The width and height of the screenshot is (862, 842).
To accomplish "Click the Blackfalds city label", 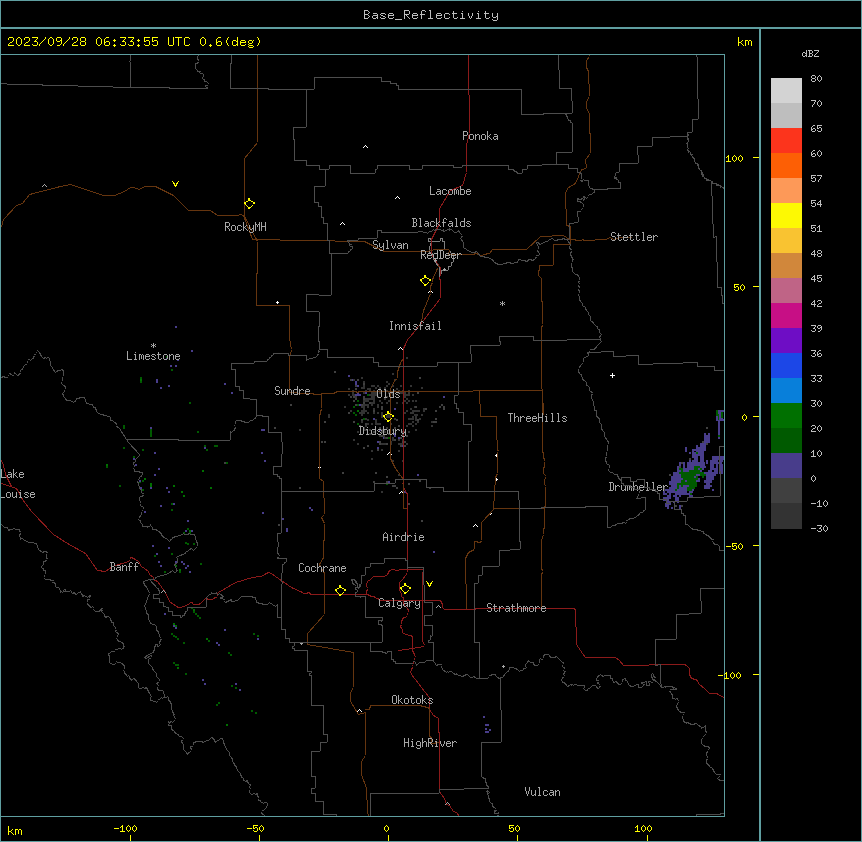I will coord(441,223).
